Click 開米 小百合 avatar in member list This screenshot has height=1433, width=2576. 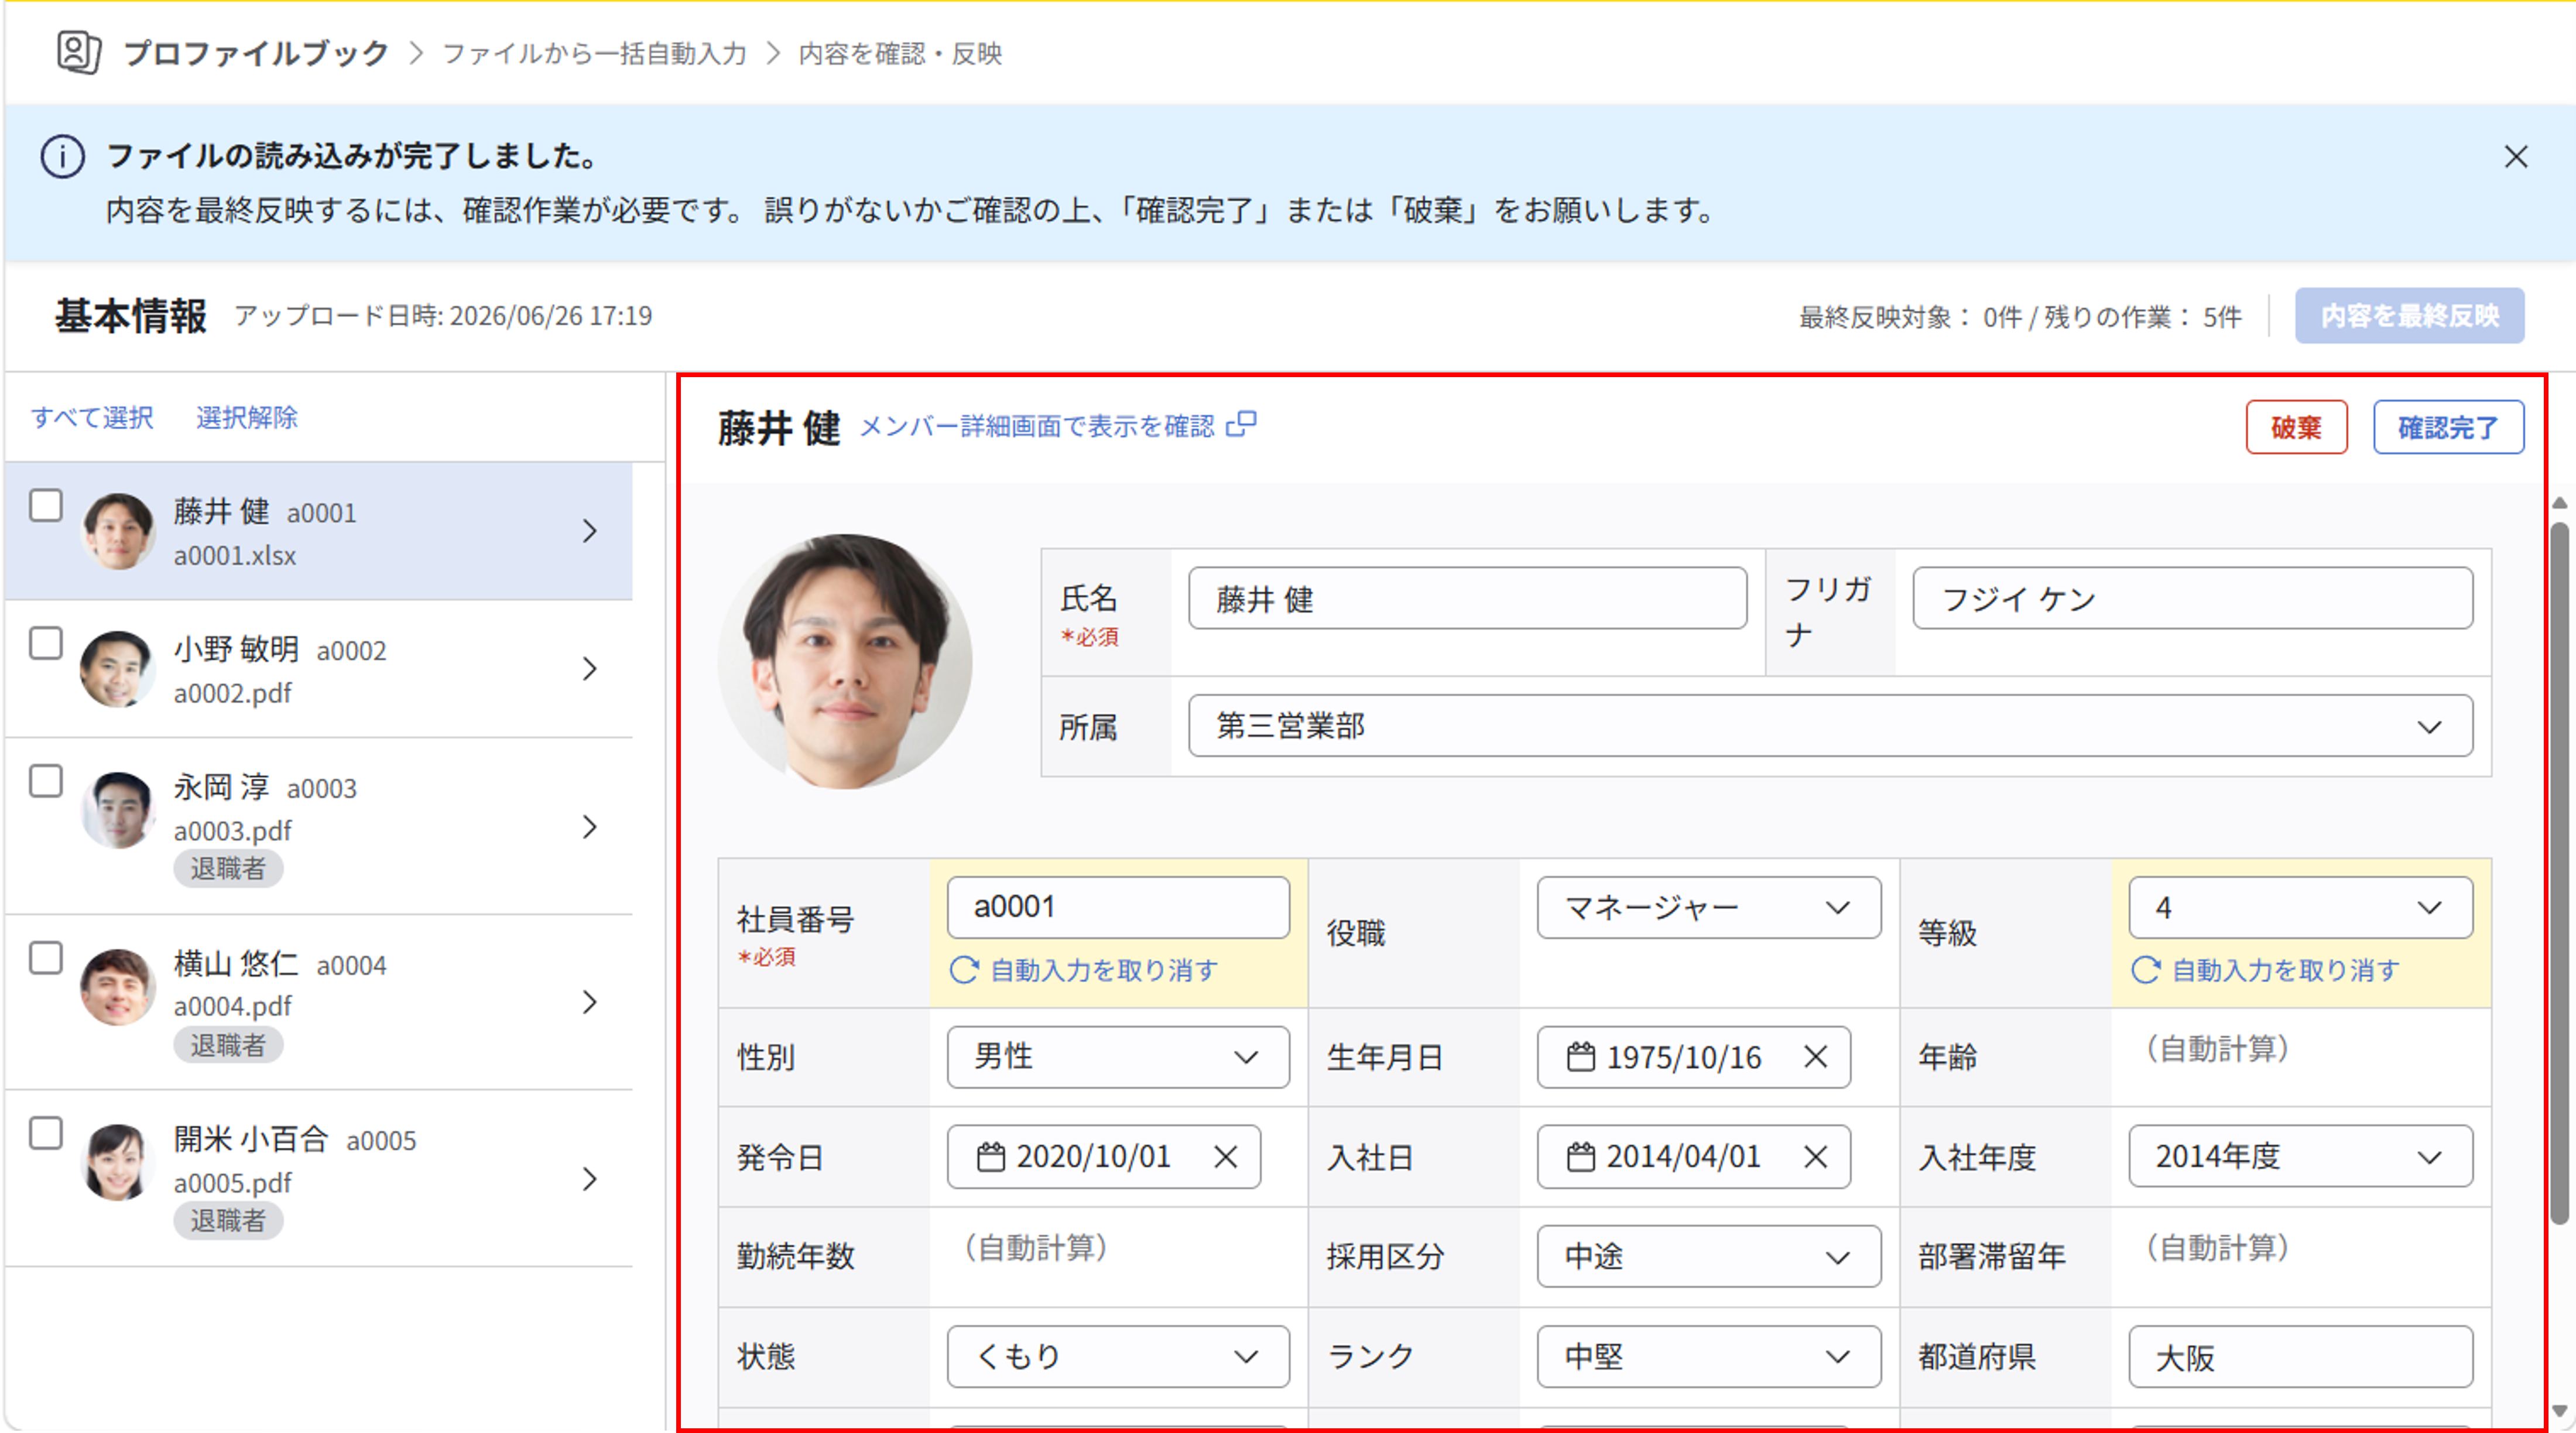pos(118,1162)
